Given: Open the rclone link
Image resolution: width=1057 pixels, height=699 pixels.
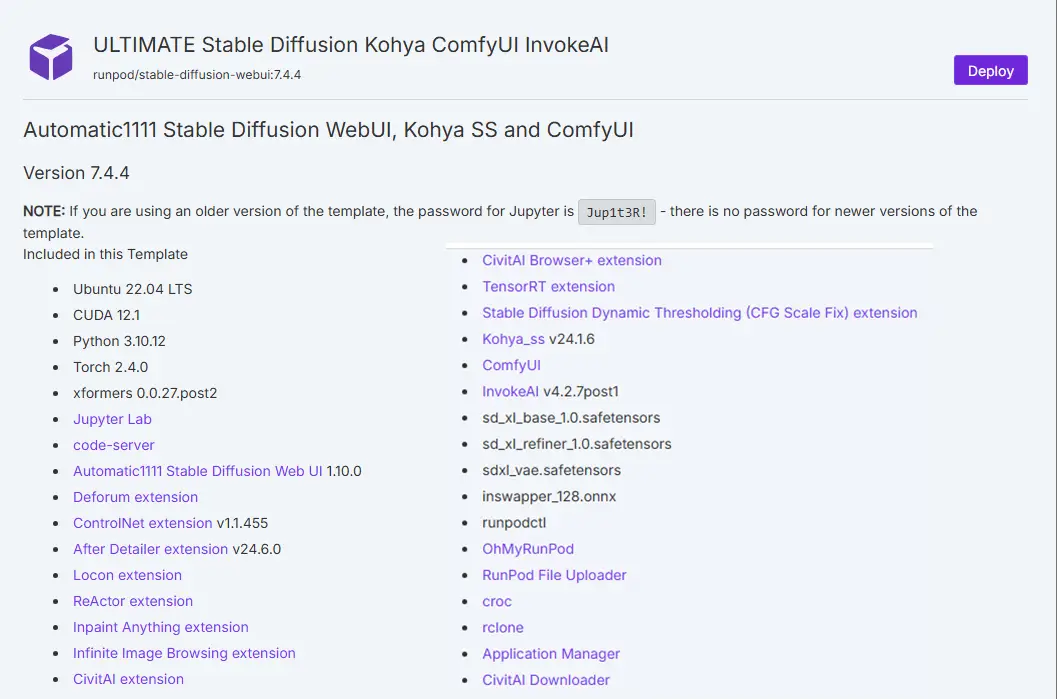Looking at the screenshot, I should tap(503, 628).
